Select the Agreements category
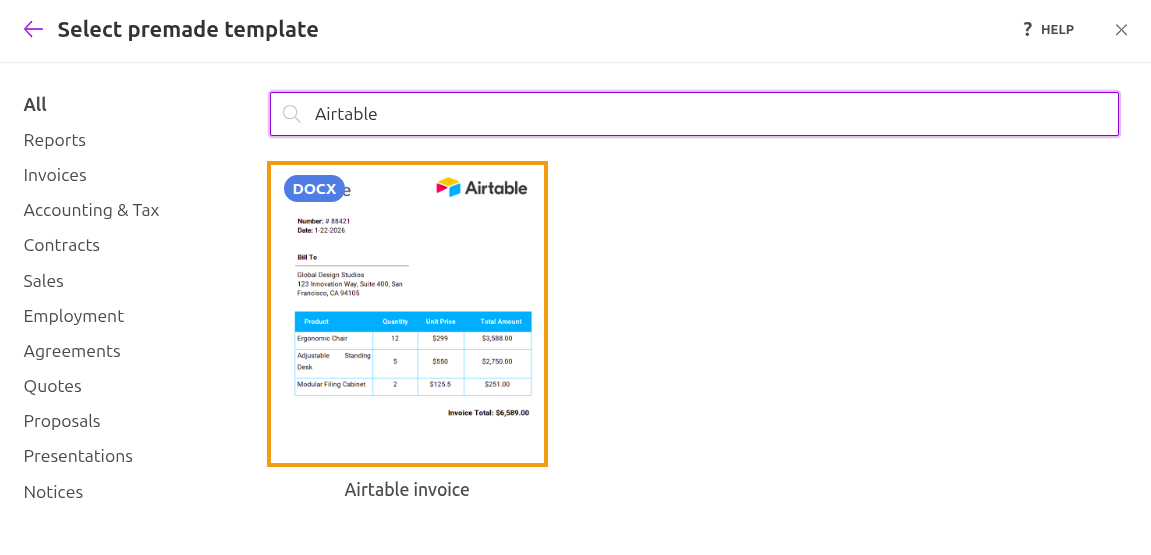The width and height of the screenshot is (1151, 555). [x=72, y=352]
